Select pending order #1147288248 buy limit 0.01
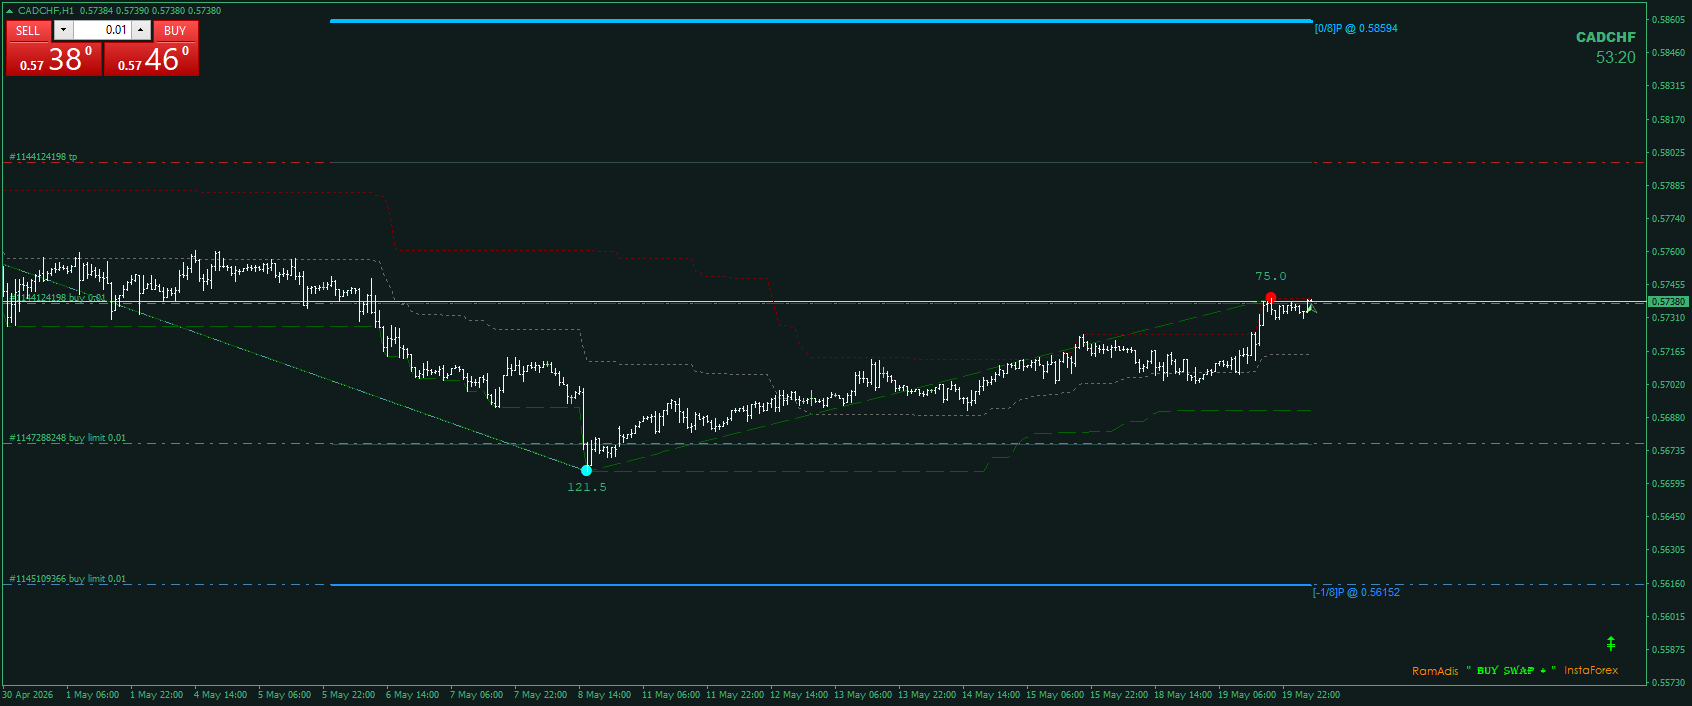This screenshot has width=1692, height=706. 68,438
